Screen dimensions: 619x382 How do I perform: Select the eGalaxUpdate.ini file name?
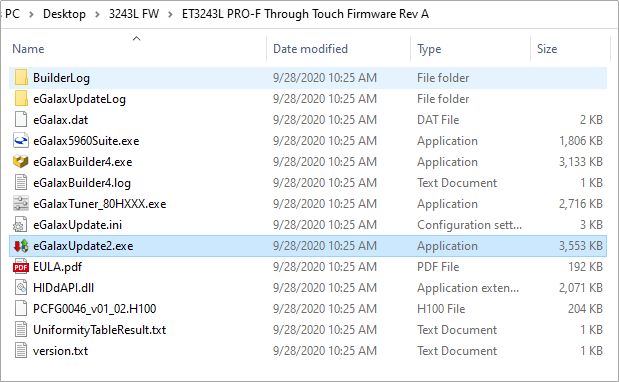(x=77, y=225)
